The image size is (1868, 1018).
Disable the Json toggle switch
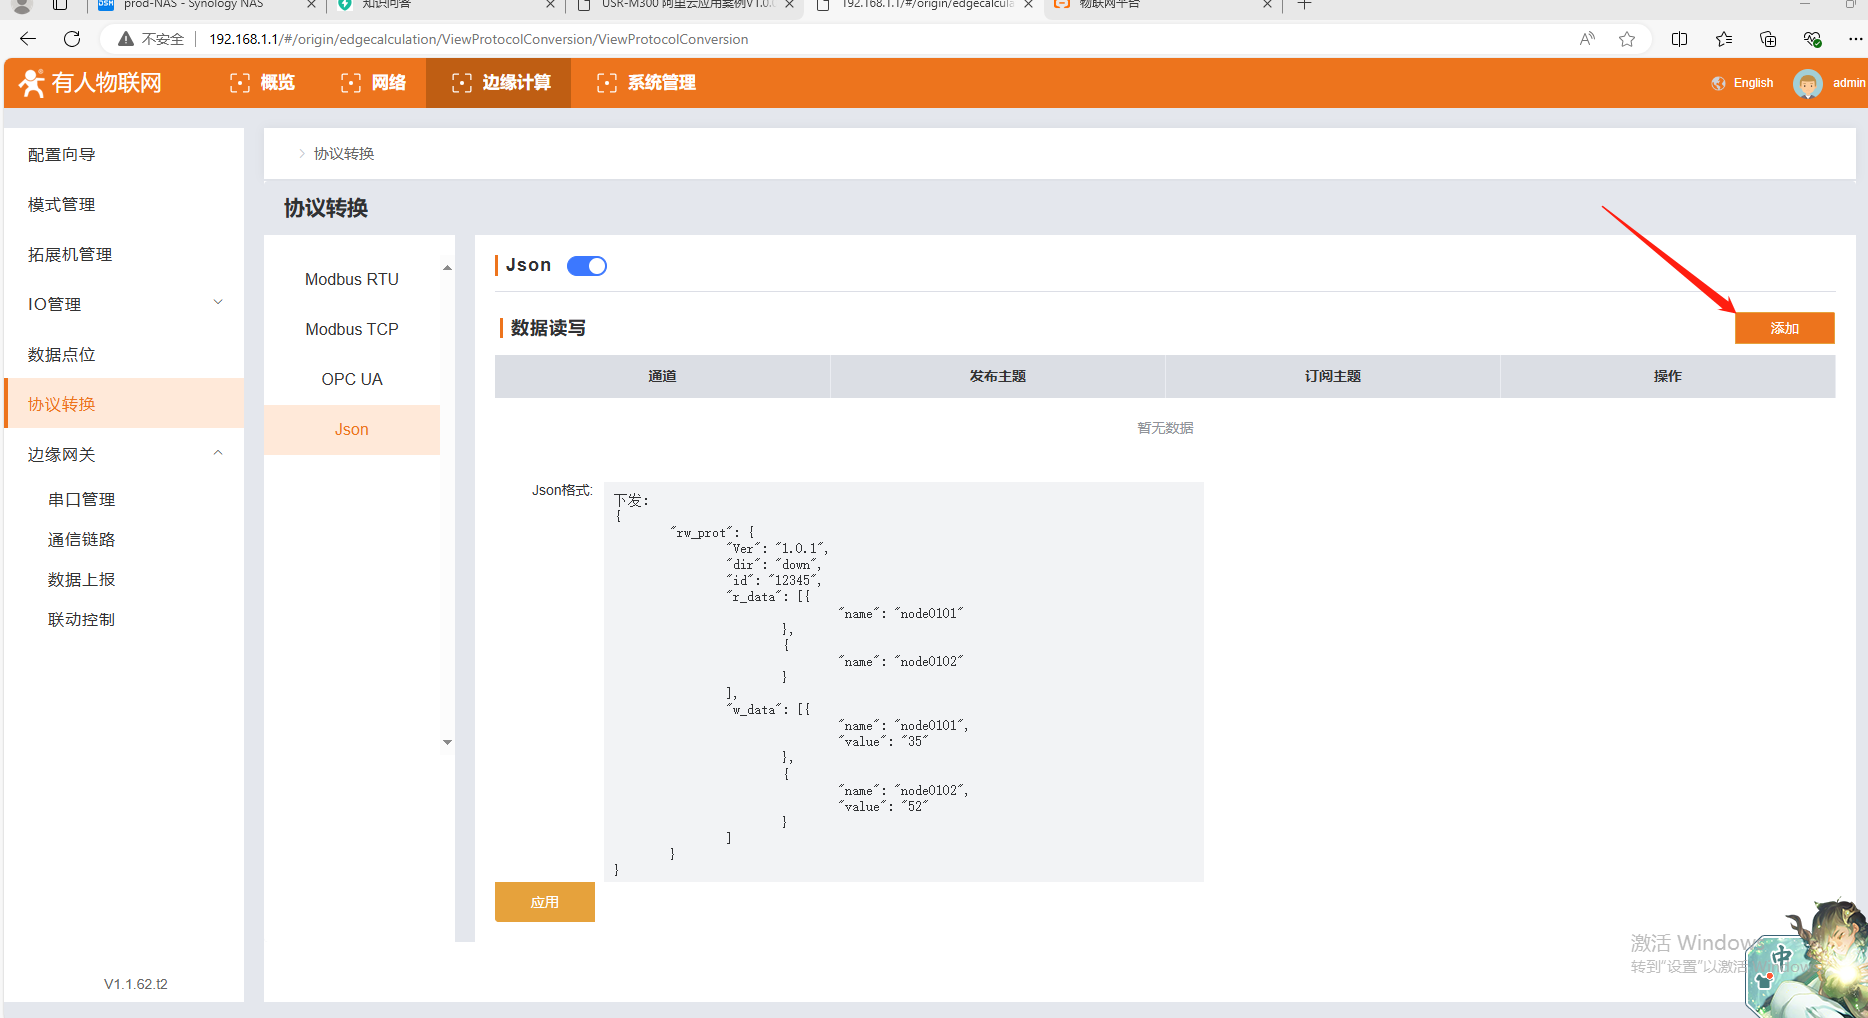(x=587, y=266)
